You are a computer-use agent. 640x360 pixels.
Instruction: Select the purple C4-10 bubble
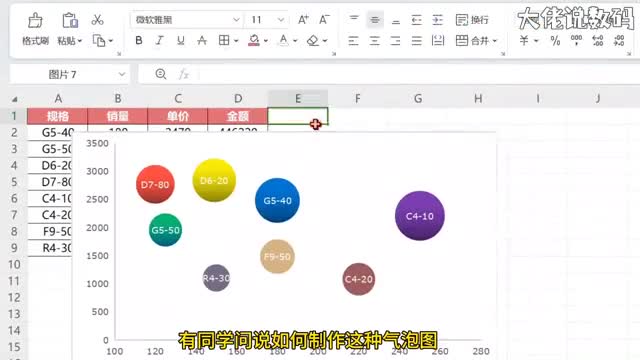click(420, 216)
